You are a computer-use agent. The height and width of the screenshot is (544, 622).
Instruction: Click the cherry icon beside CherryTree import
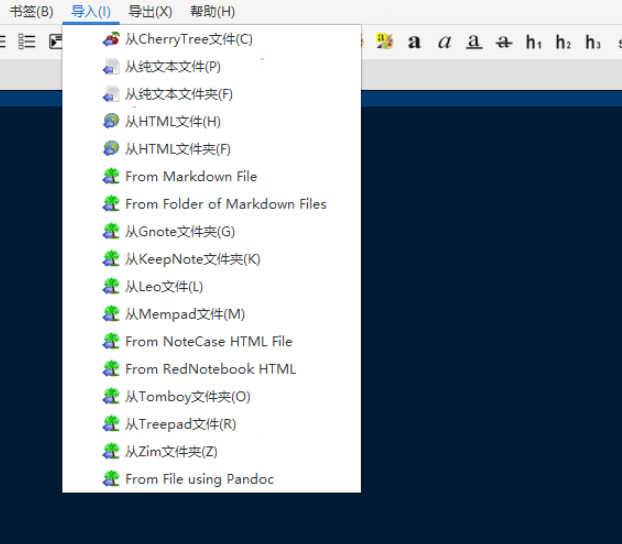tap(111, 39)
